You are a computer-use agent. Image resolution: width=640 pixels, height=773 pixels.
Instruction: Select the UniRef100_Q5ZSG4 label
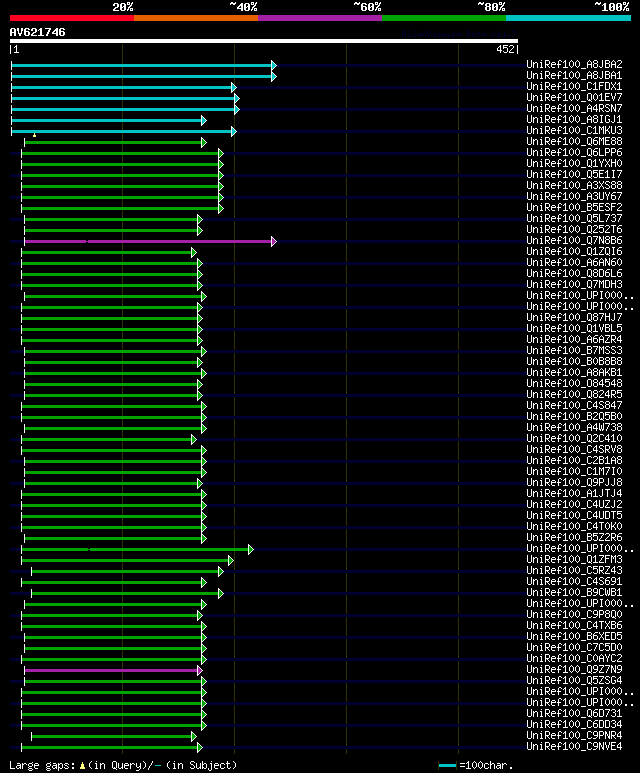(574, 680)
